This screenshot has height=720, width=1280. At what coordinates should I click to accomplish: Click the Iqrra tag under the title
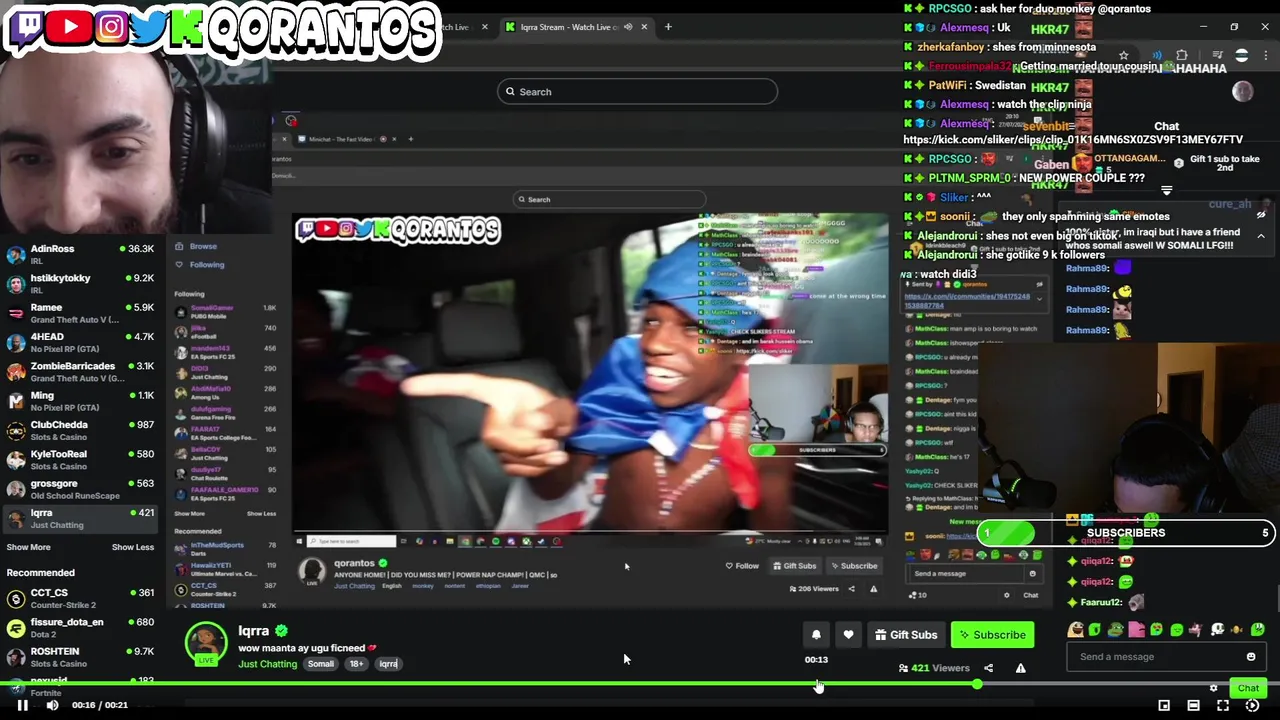[388, 664]
